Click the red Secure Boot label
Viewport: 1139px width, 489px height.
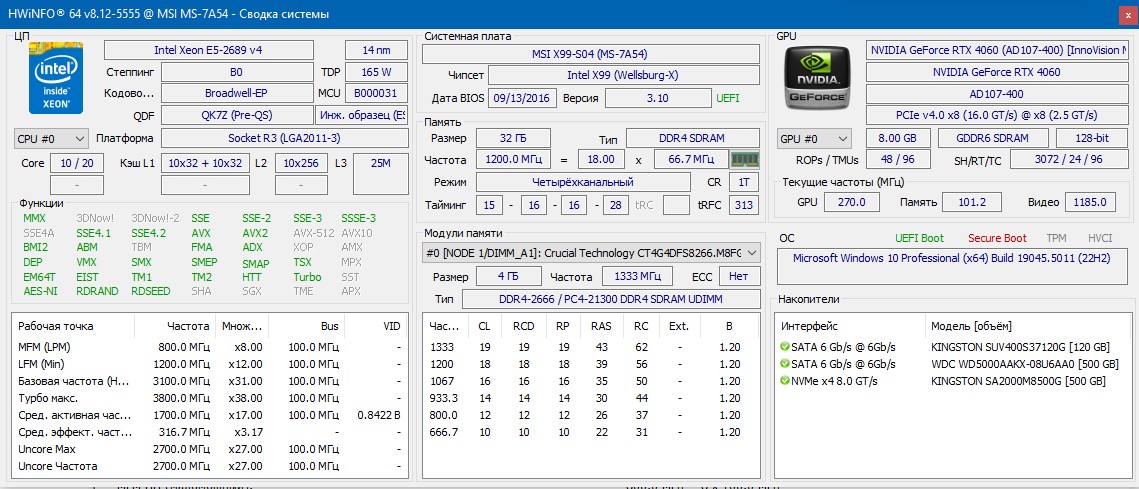point(996,238)
